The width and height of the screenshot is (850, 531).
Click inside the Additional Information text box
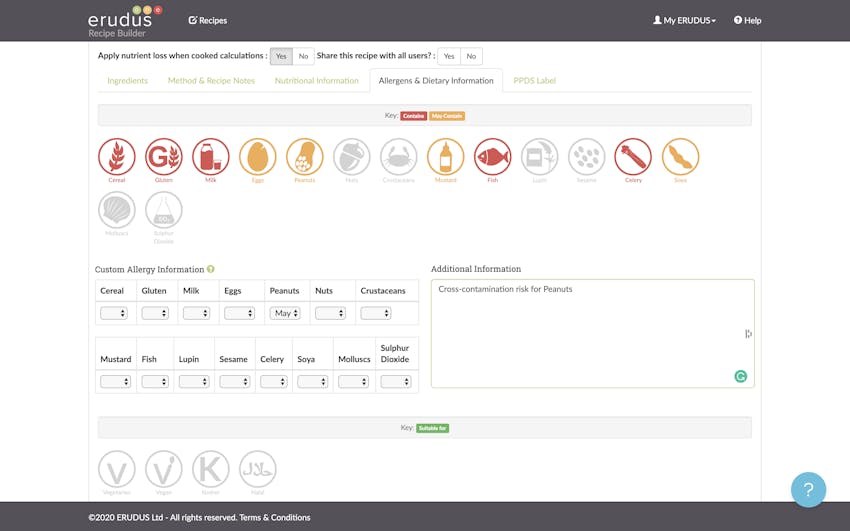pyautogui.click(x=593, y=333)
